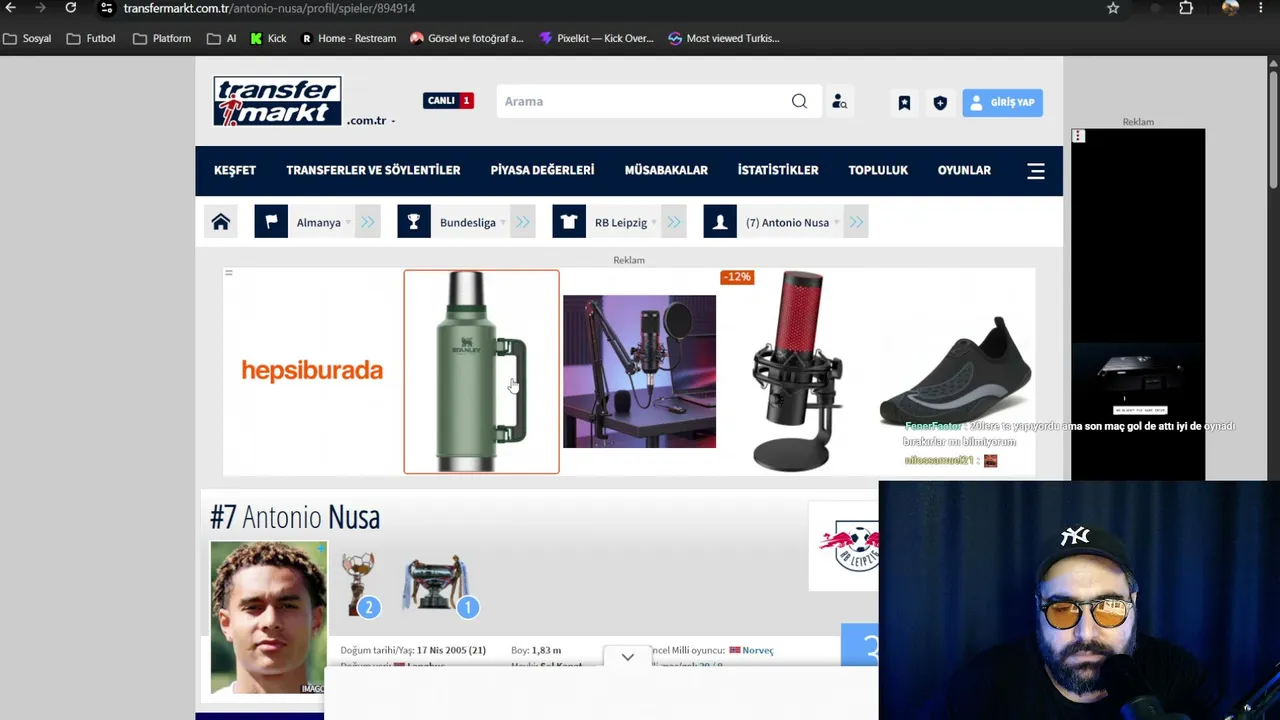Open the studio microphone setup ad

(639, 371)
